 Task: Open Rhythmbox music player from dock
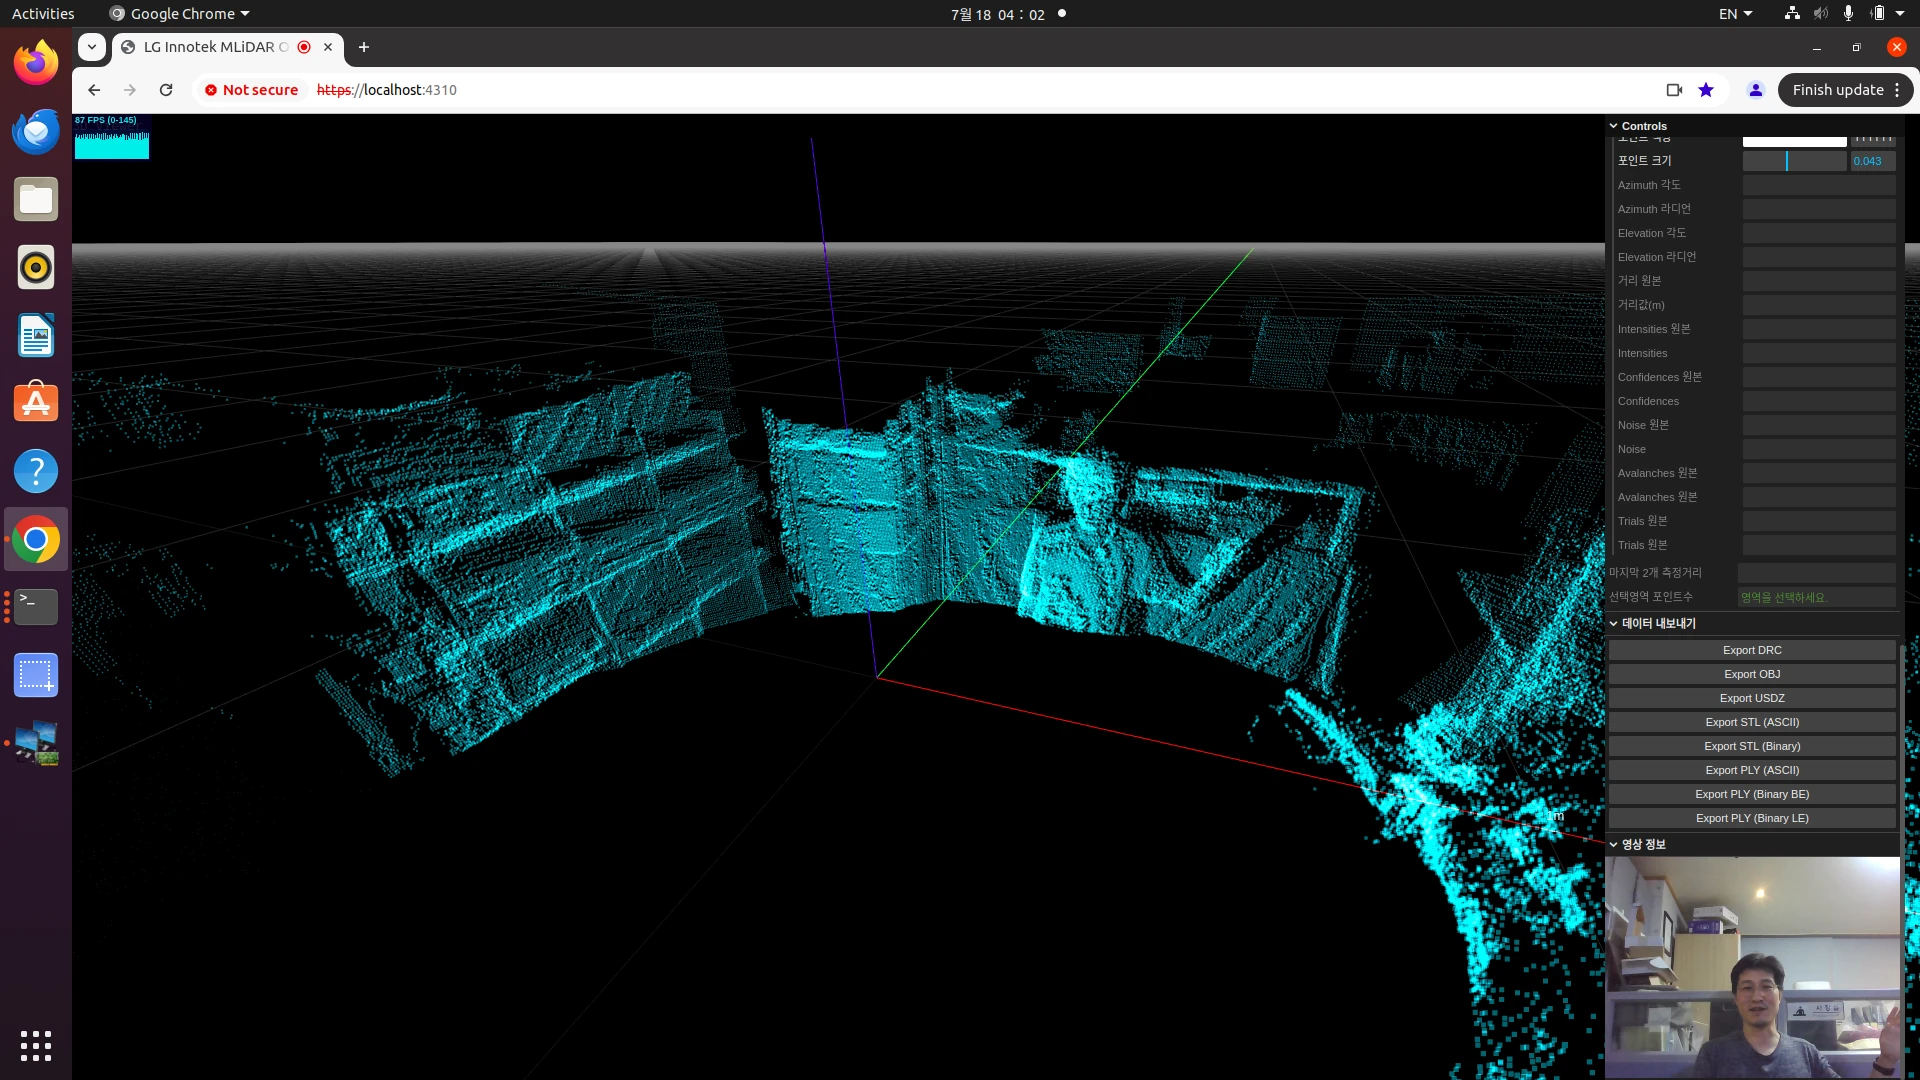(x=36, y=268)
